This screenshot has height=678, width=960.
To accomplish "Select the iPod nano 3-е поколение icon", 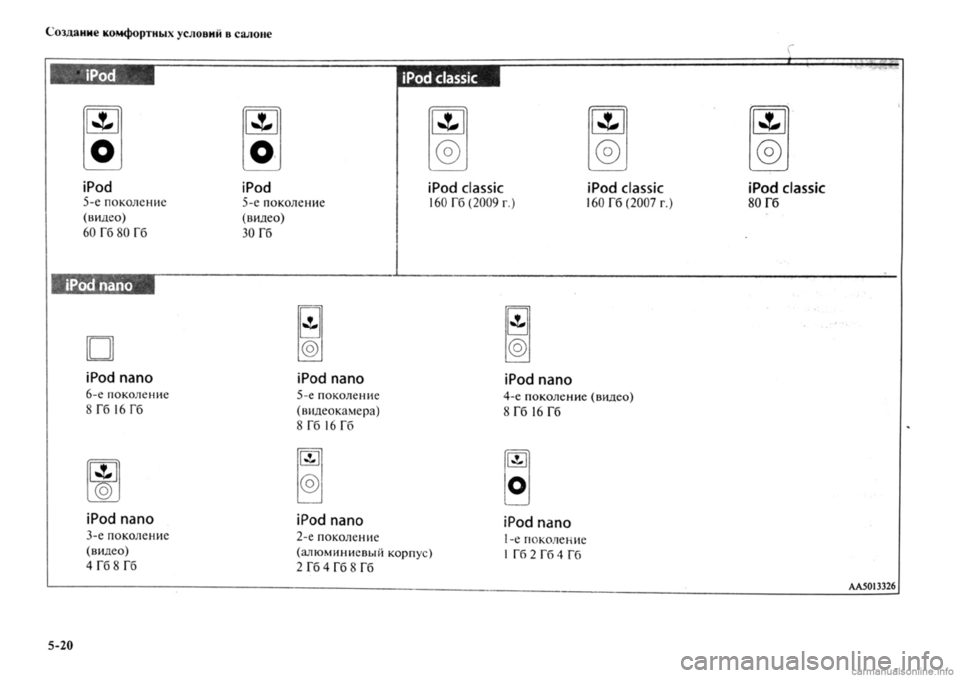I will [x=103, y=481].
